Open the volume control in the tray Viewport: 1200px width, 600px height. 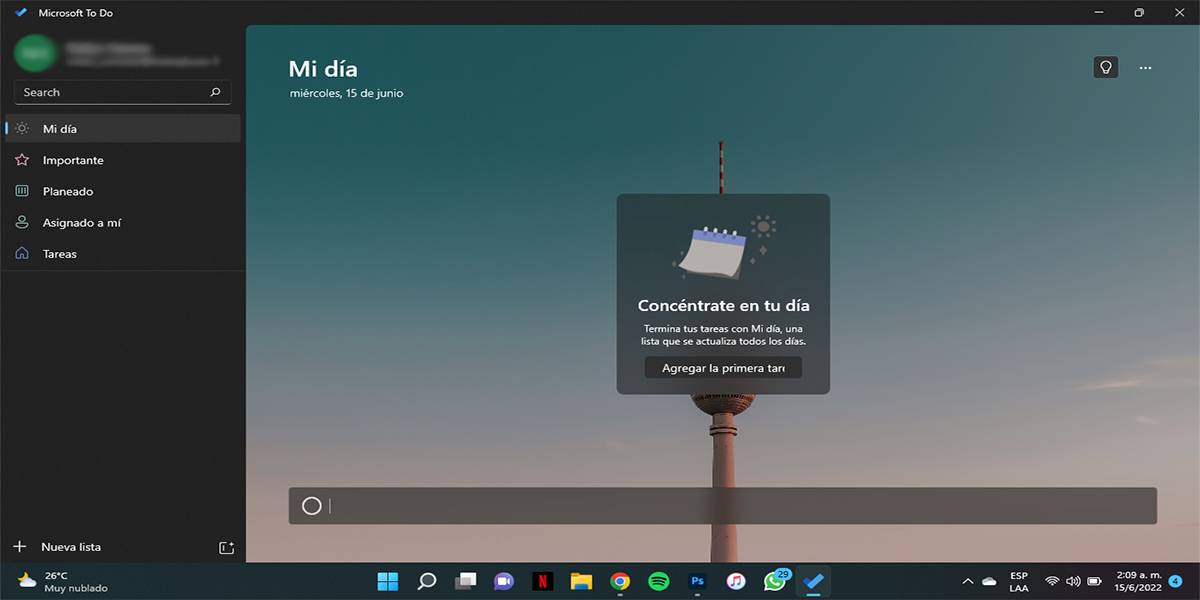[1073, 581]
